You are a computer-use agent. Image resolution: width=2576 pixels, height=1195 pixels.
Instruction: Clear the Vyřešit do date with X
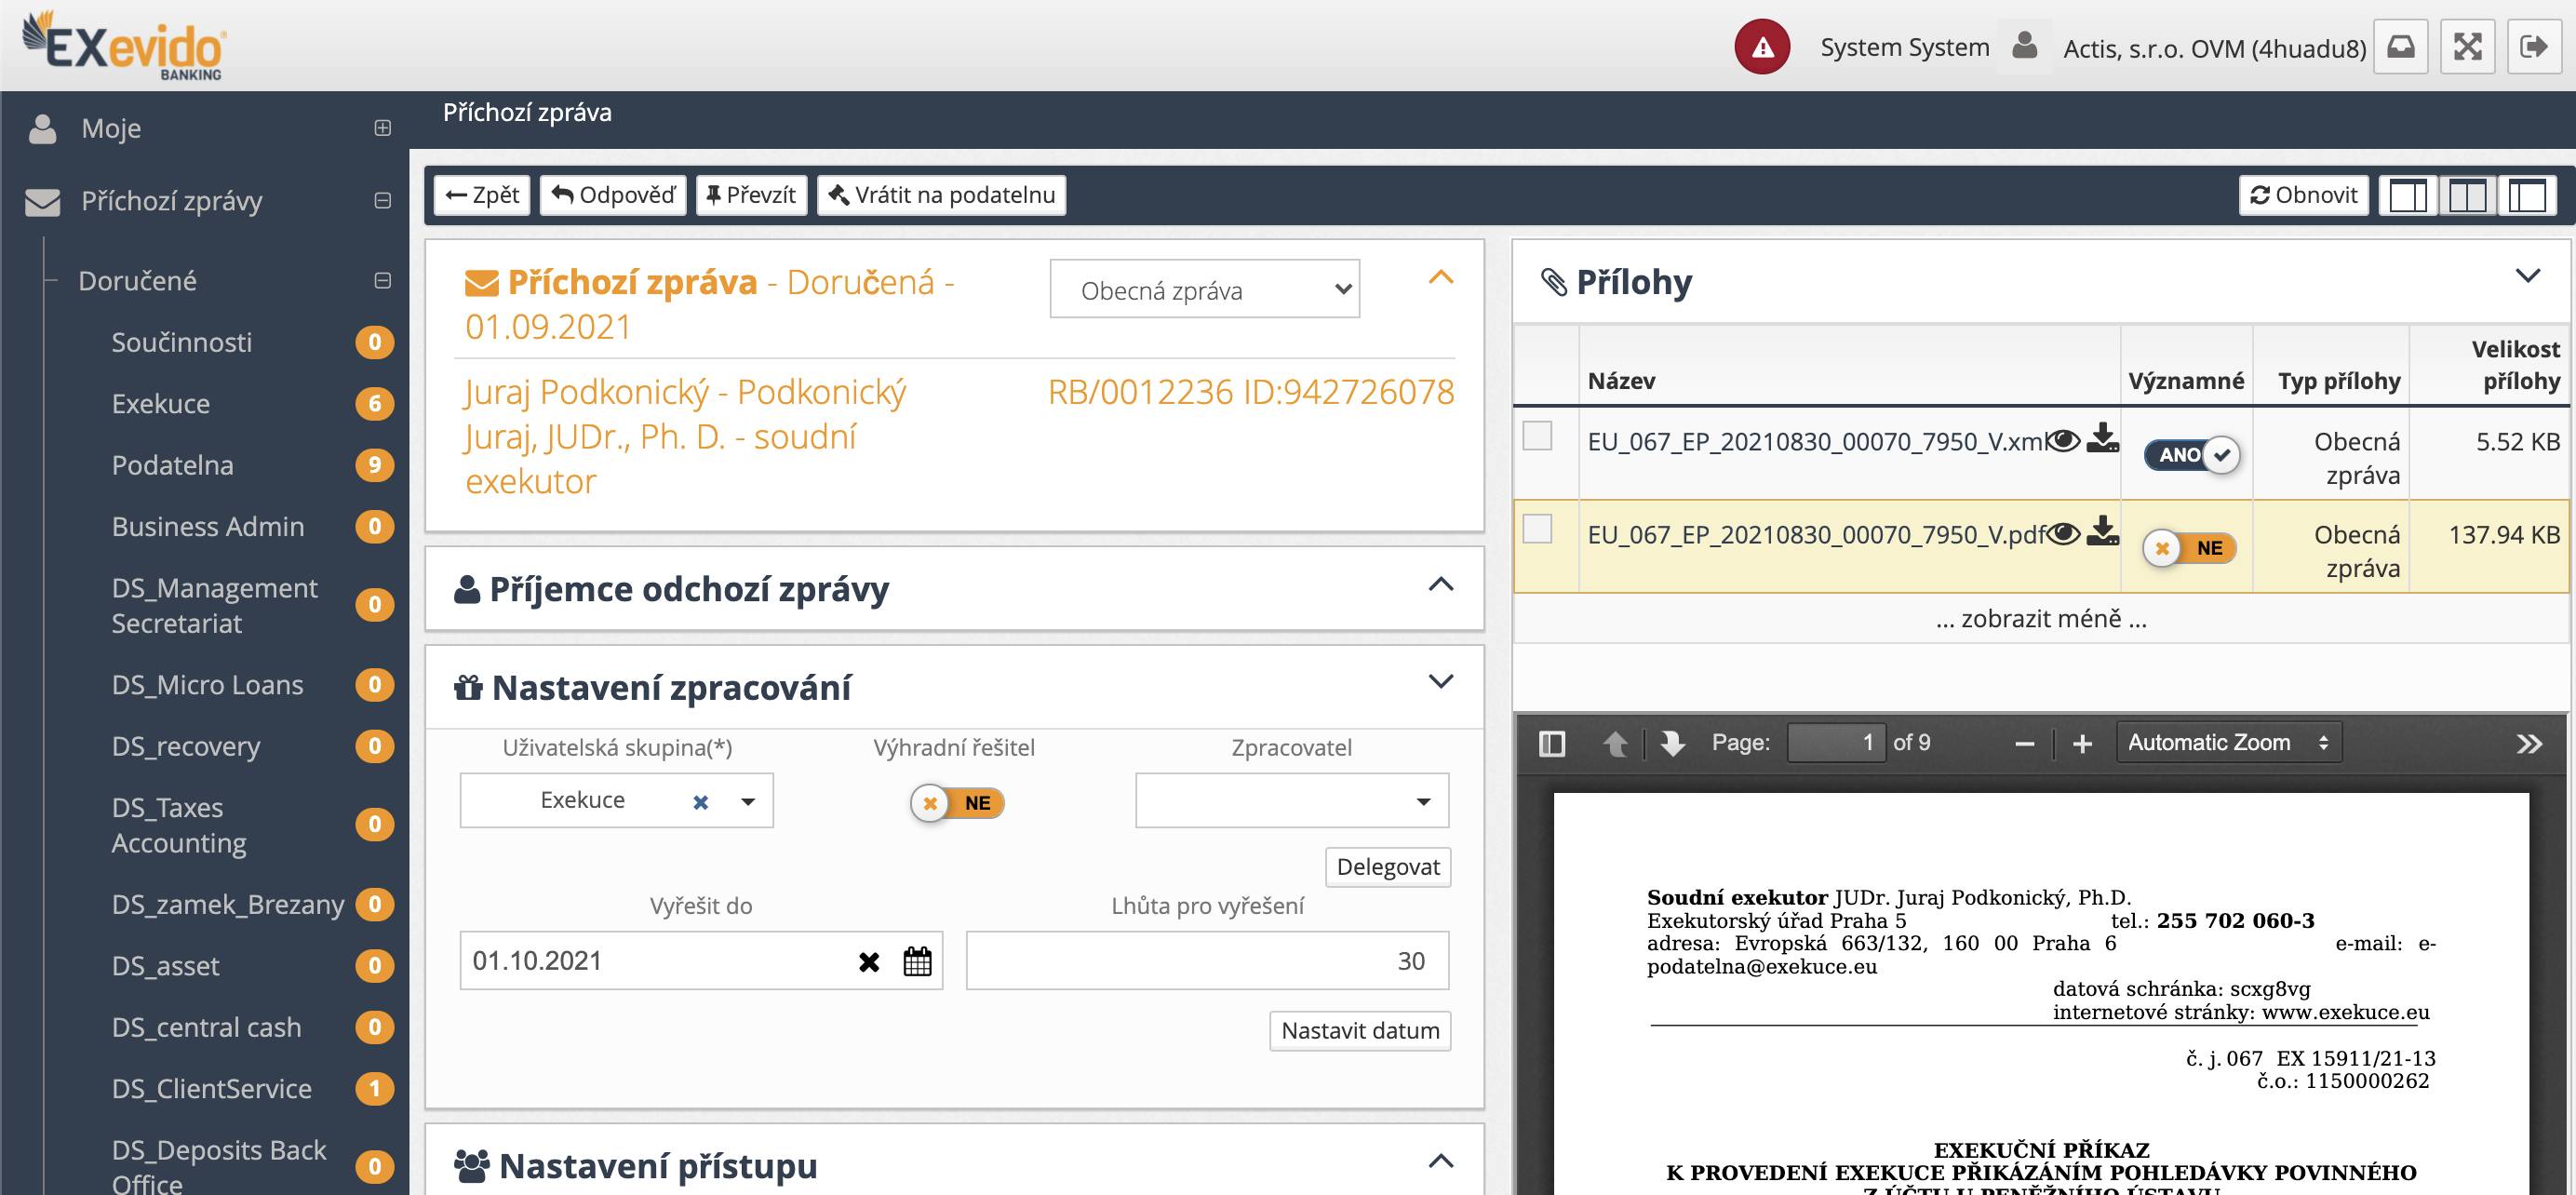tap(869, 962)
